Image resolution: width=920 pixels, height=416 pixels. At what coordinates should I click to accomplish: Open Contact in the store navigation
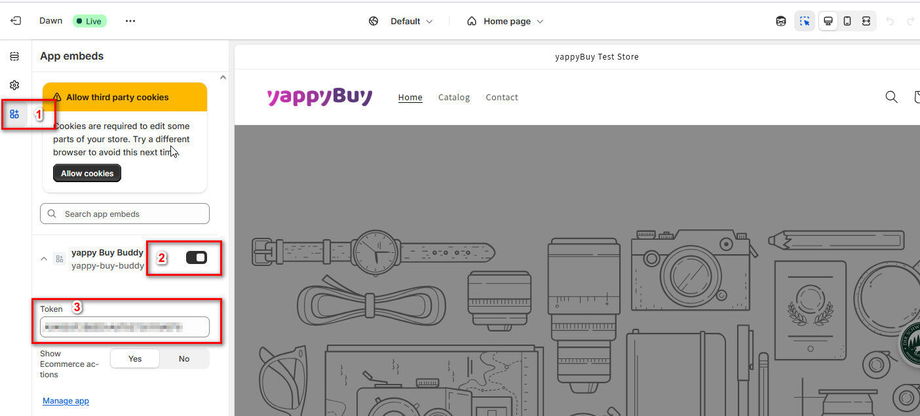click(x=502, y=97)
